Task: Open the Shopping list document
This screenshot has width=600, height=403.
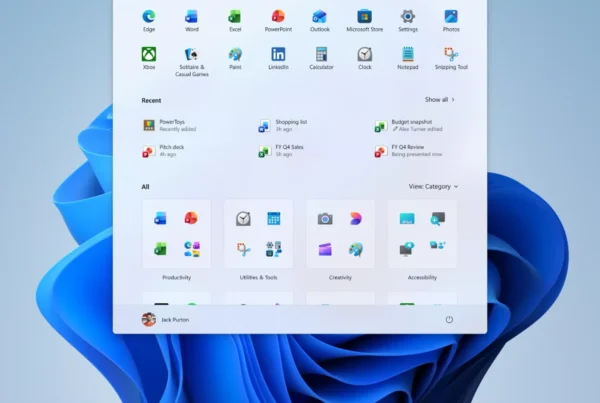Action: coord(283,125)
